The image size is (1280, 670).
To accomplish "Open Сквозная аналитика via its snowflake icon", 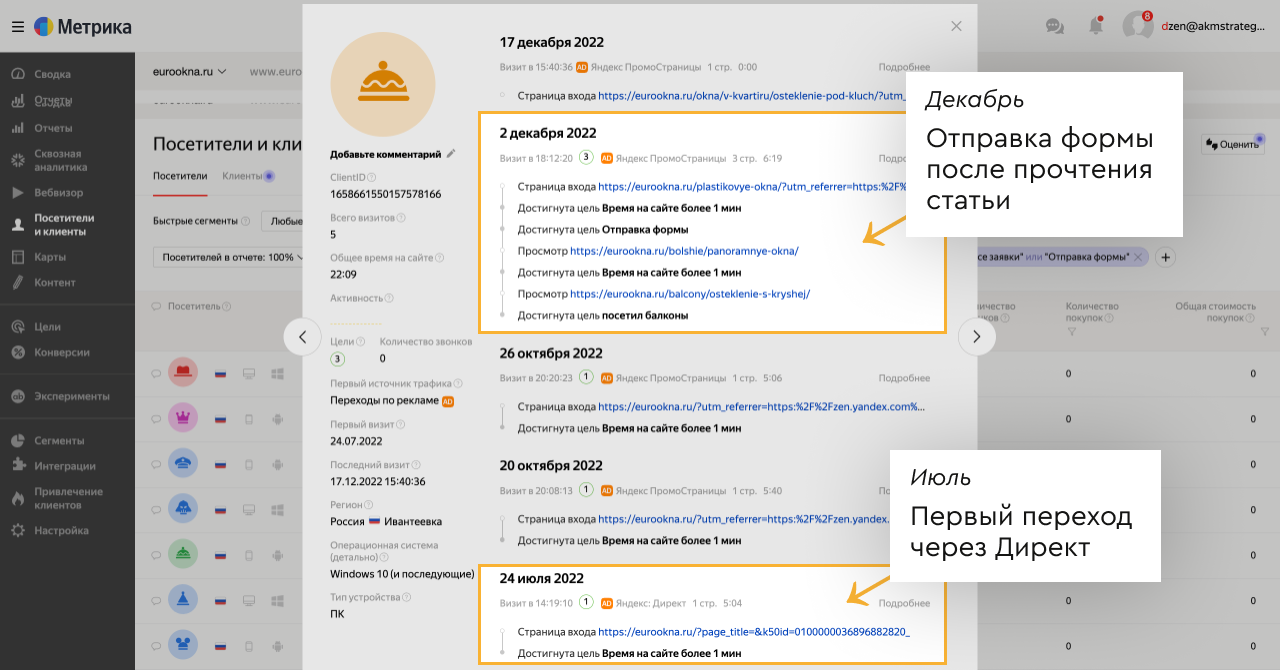I will pyautogui.click(x=17, y=160).
